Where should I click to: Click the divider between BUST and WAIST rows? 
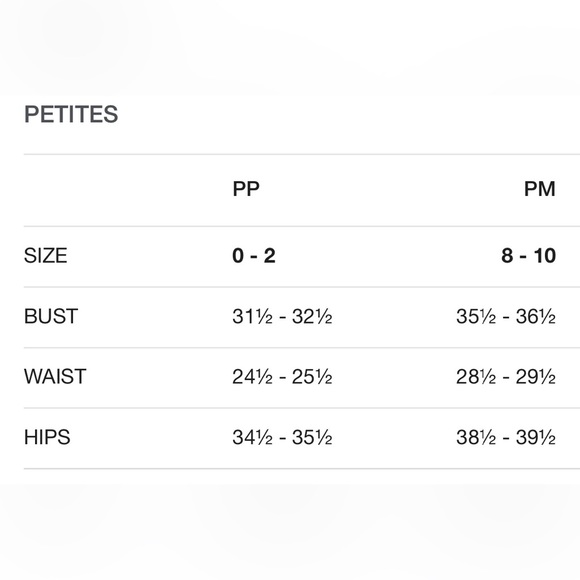[302, 348]
